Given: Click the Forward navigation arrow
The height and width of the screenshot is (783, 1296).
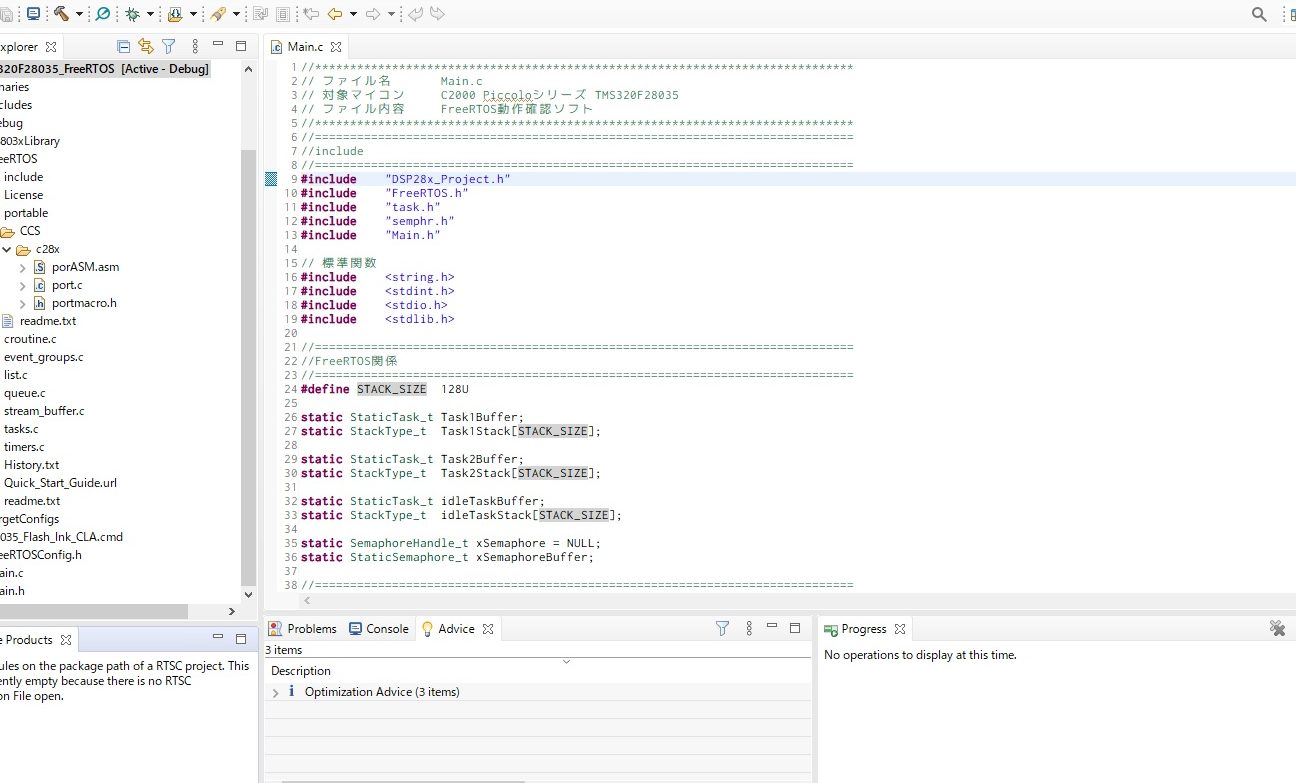Looking at the screenshot, I should pos(373,14).
